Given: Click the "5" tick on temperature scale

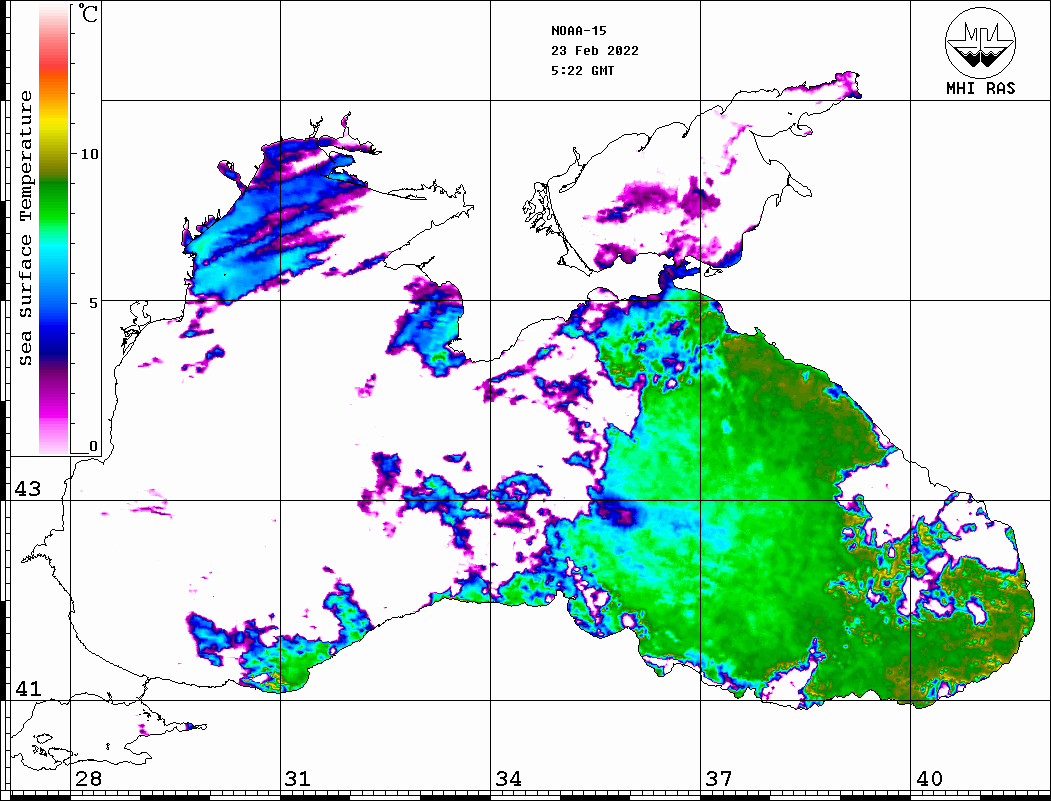Looking at the screenshot, I should coord(93,303).
